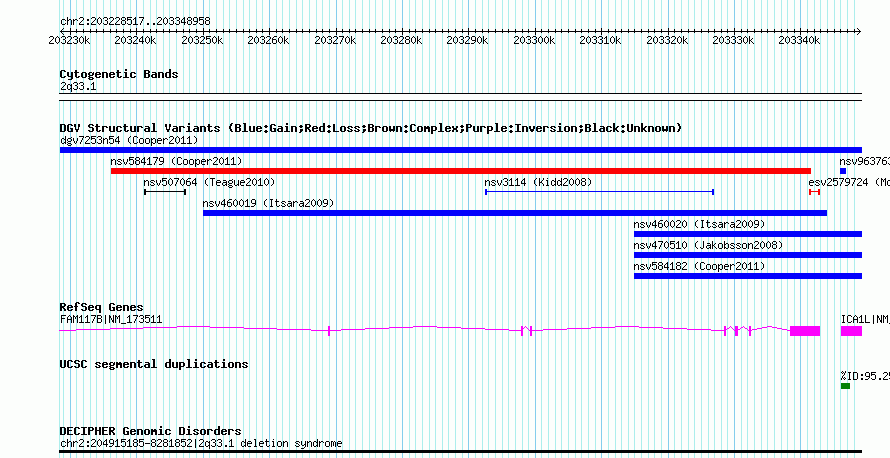The height and width of the screenshot is (458, 890).
Task: Click the nsv507064 (Teague2010) label
Action: [209, 182]
